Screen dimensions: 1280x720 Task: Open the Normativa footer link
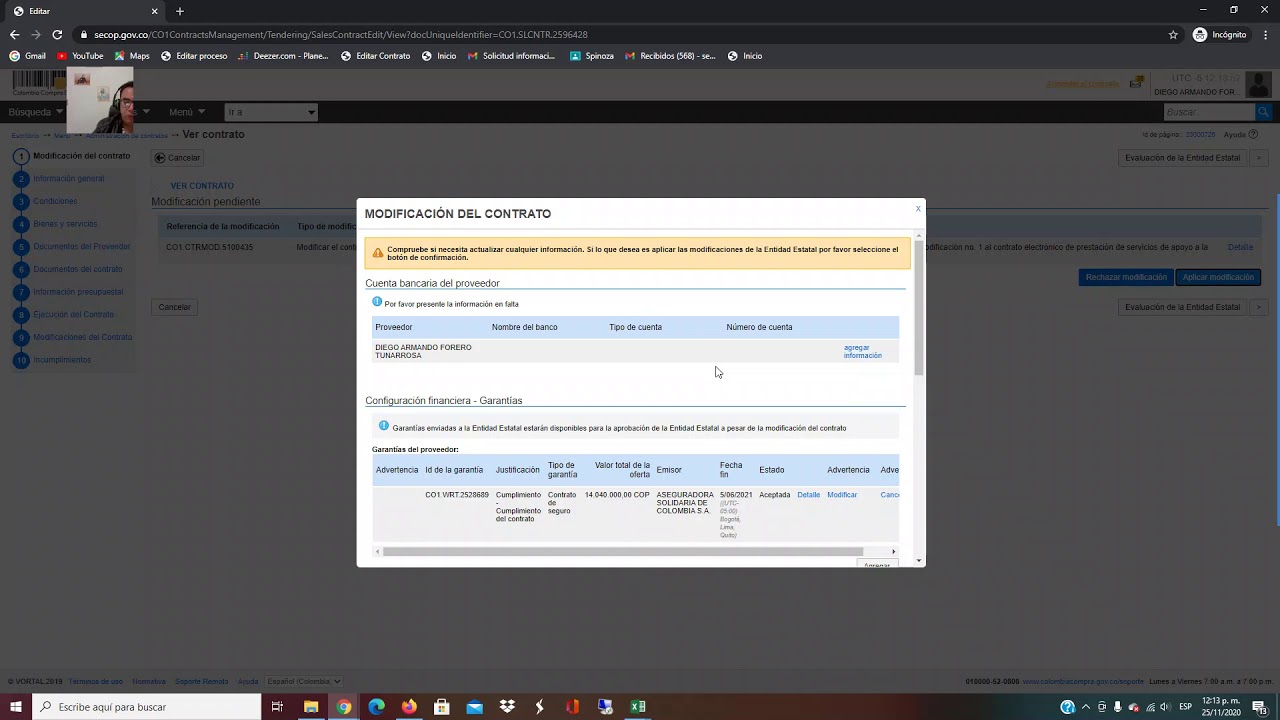(149, 681)
